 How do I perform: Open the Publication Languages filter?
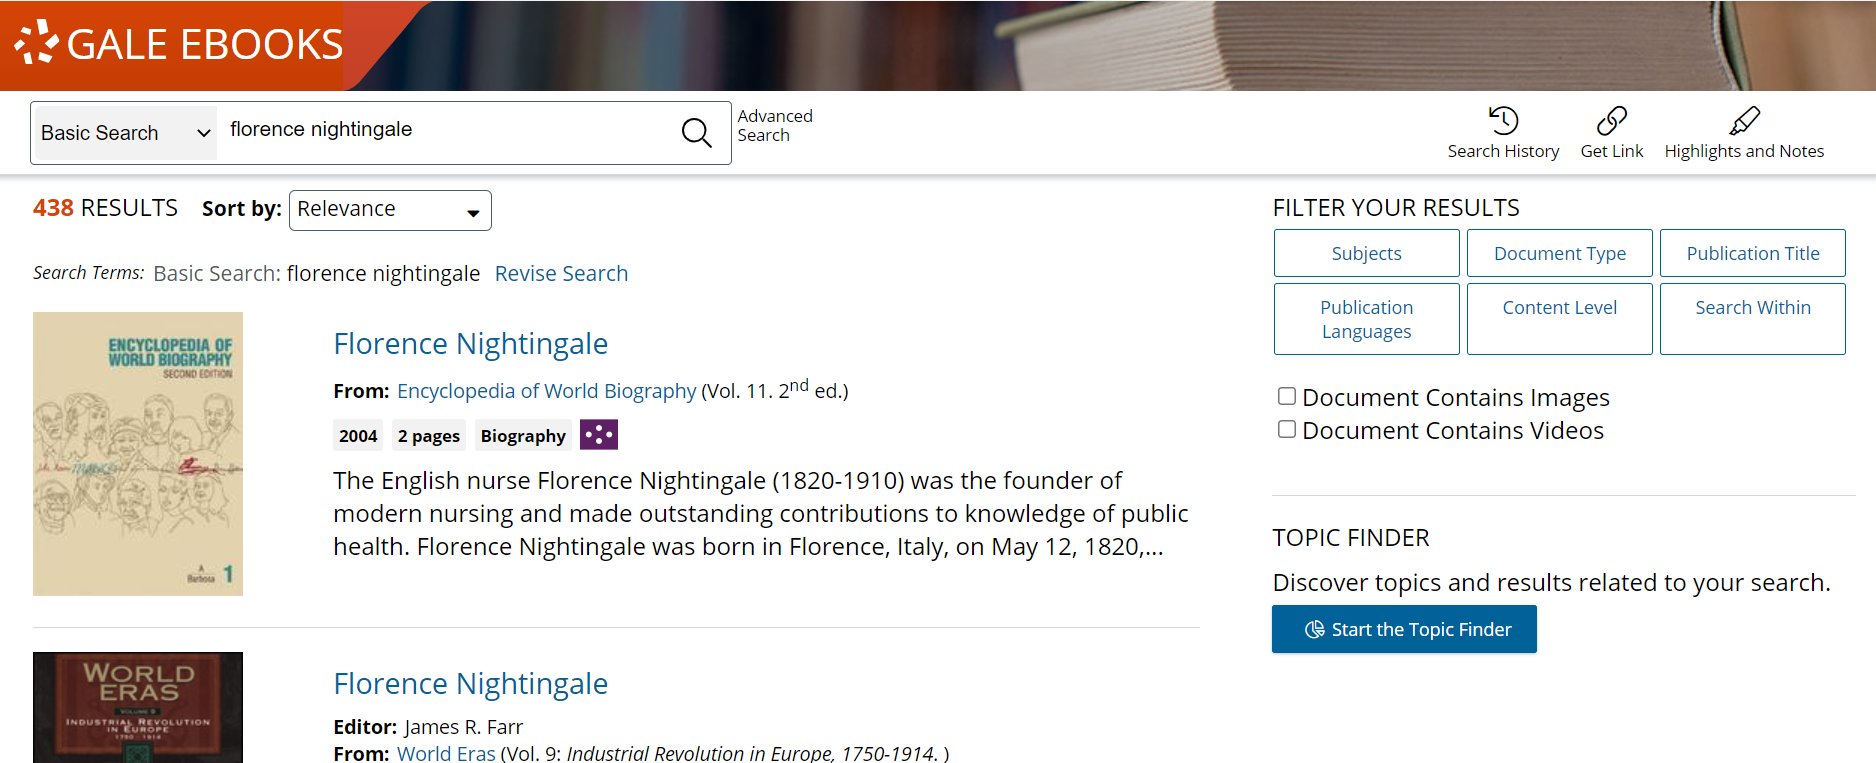(x=1366, y=319)
